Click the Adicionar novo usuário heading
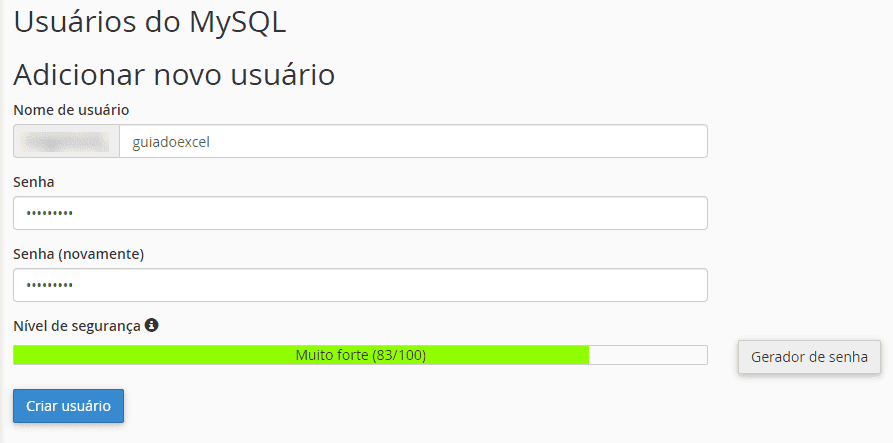The image size is (893, 443). click(174, 74)
